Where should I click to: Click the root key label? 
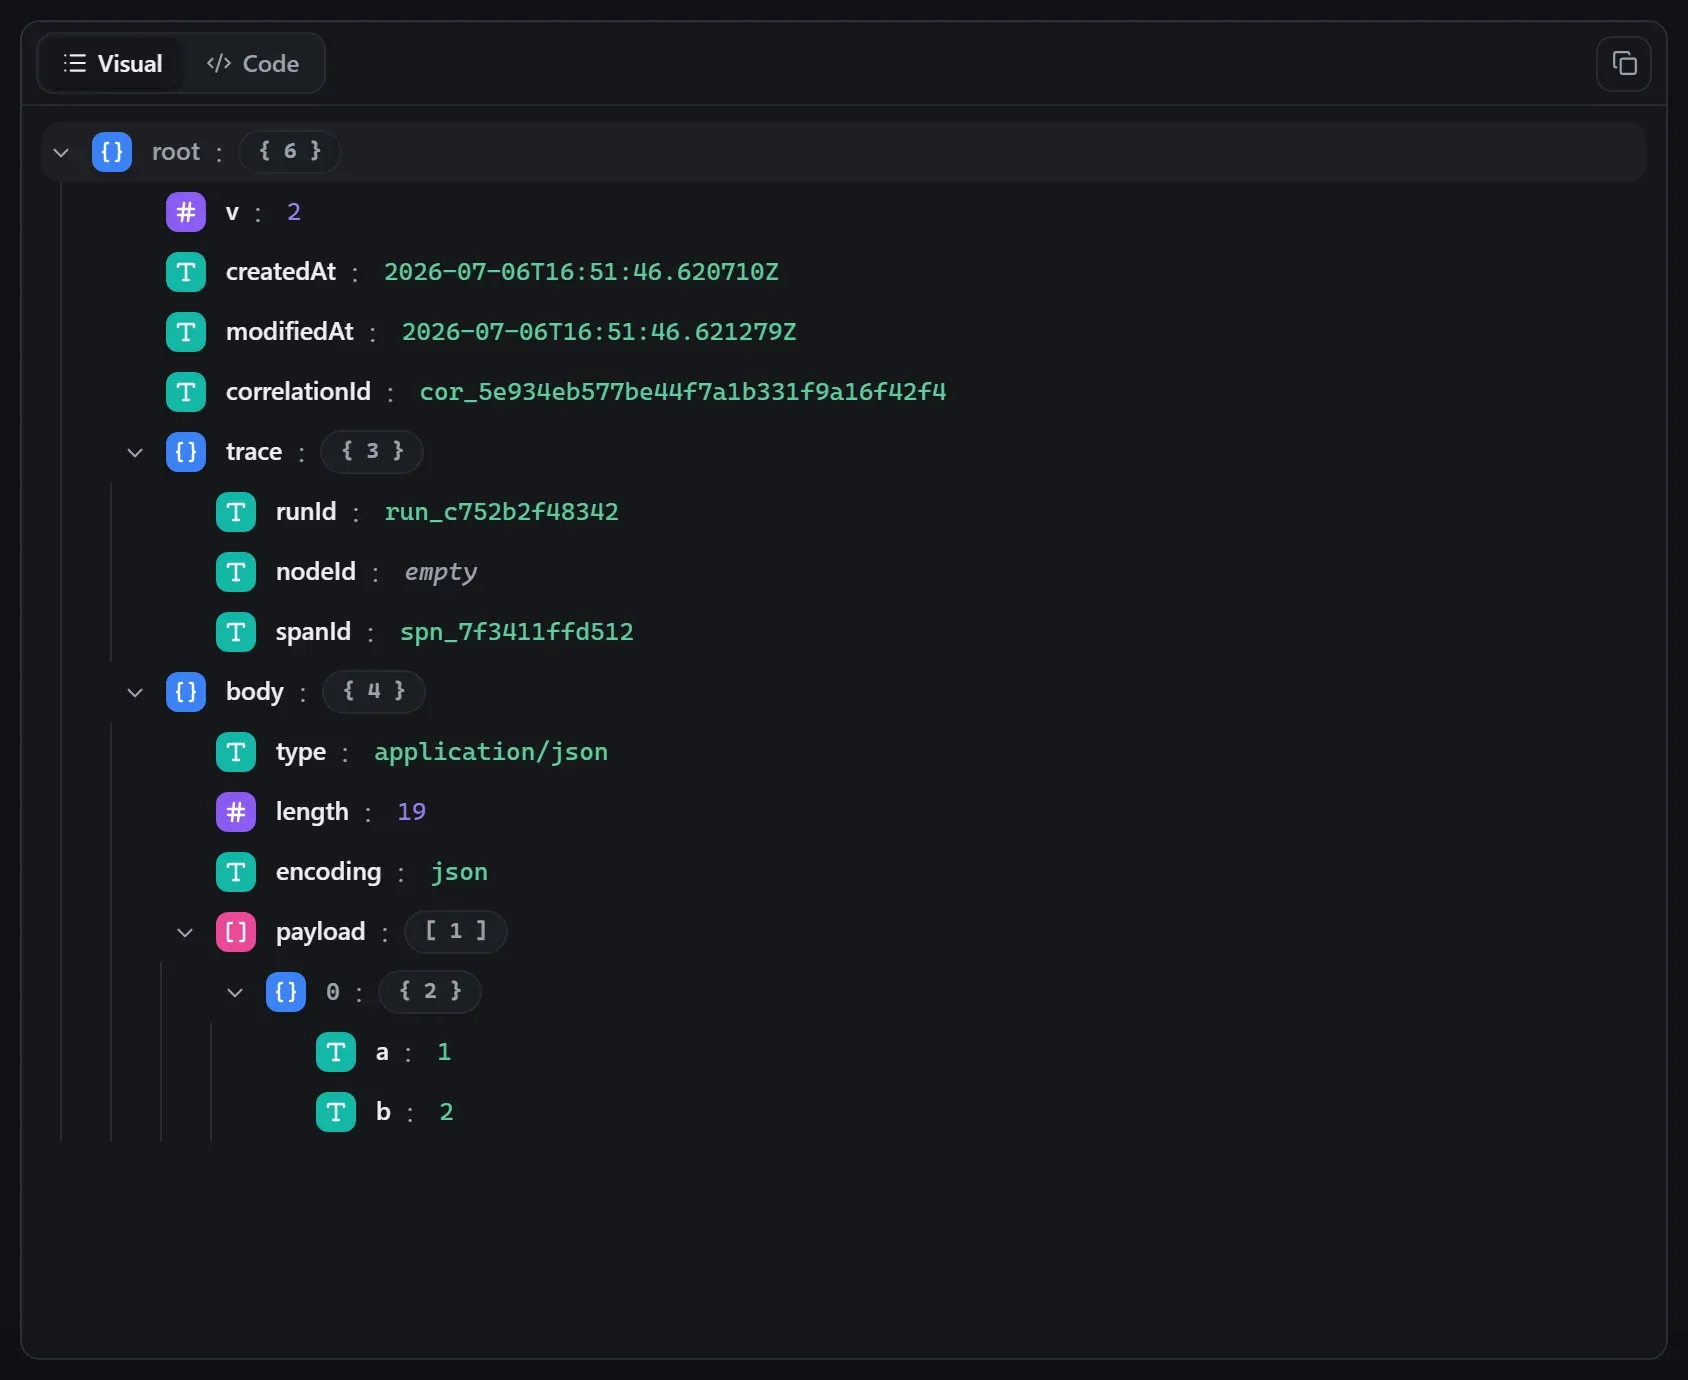pos(176,152)
